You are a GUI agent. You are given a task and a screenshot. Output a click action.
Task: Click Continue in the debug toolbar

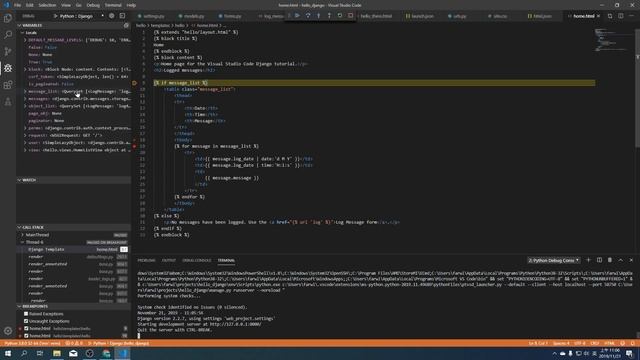pos(298,16)
